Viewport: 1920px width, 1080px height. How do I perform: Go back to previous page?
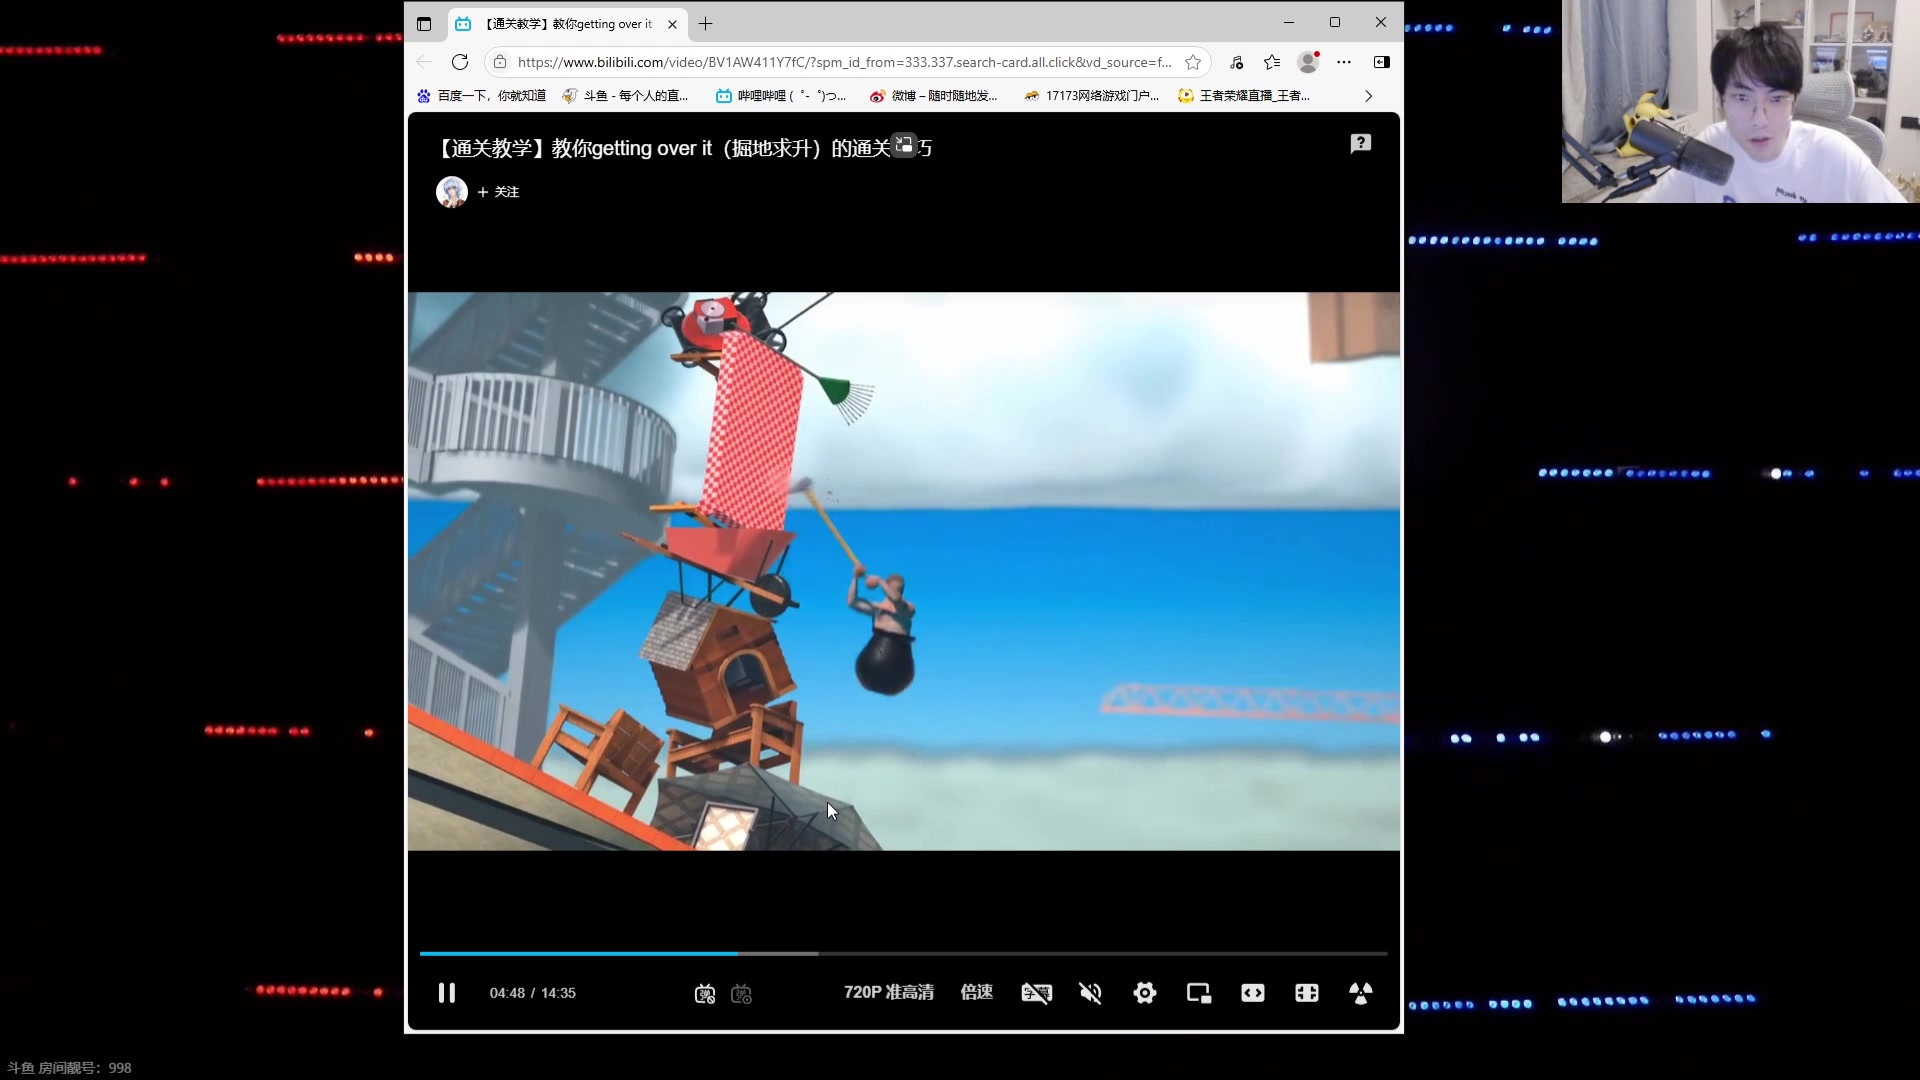click(424, 62)
